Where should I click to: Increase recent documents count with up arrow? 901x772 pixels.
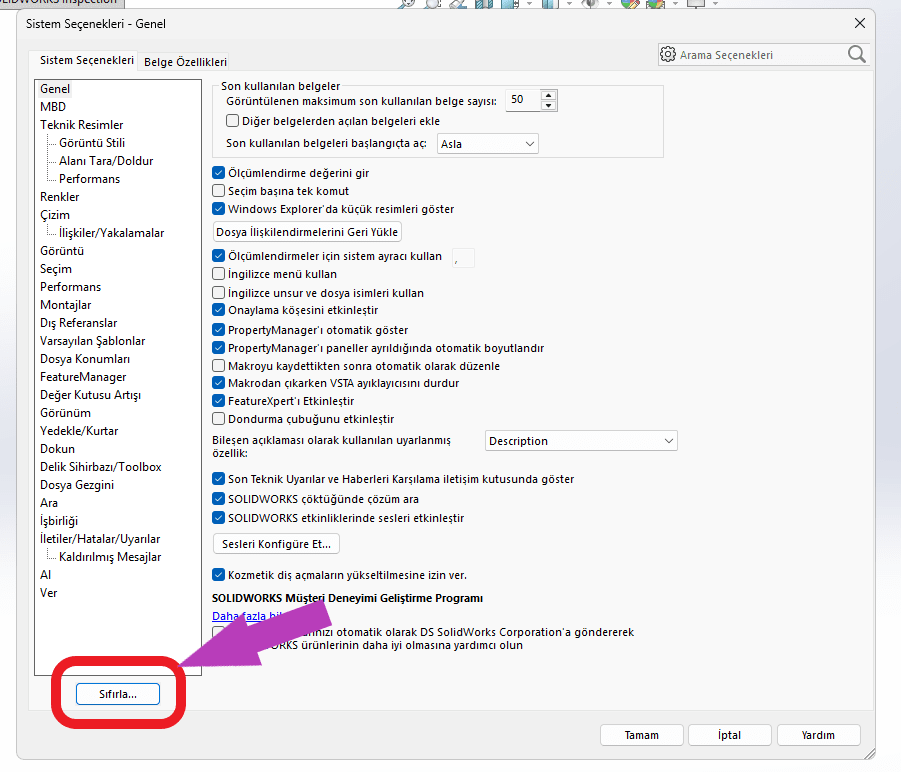(x=548, y=95)
